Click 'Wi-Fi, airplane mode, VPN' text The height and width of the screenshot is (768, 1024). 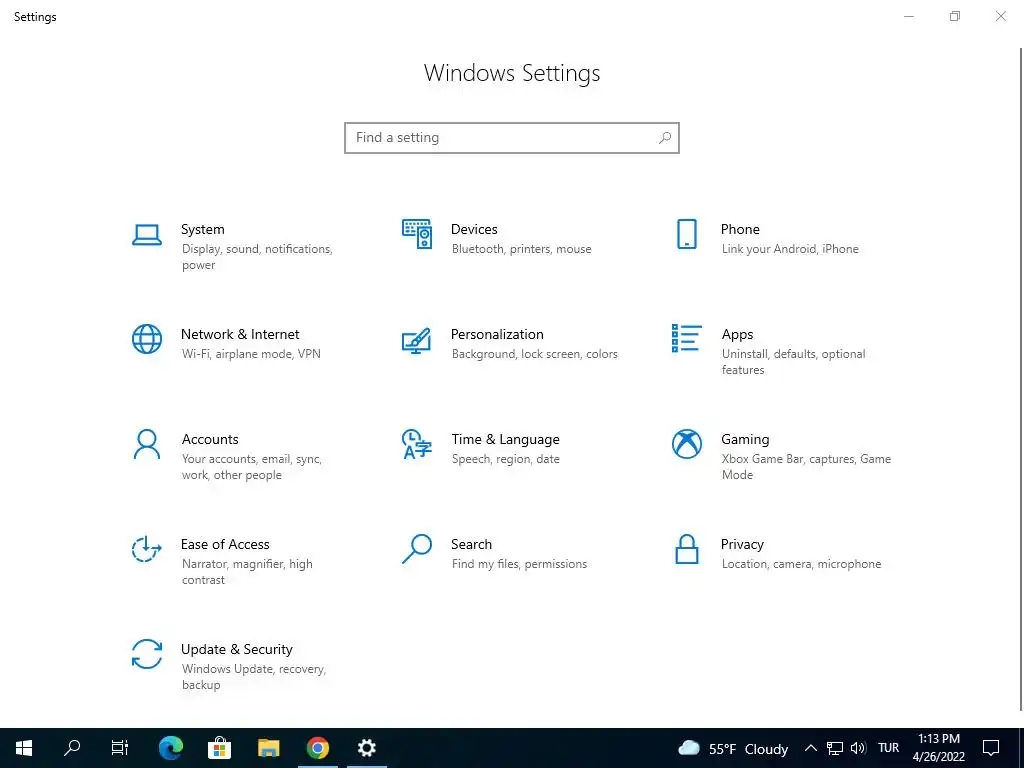pos(251,354)
